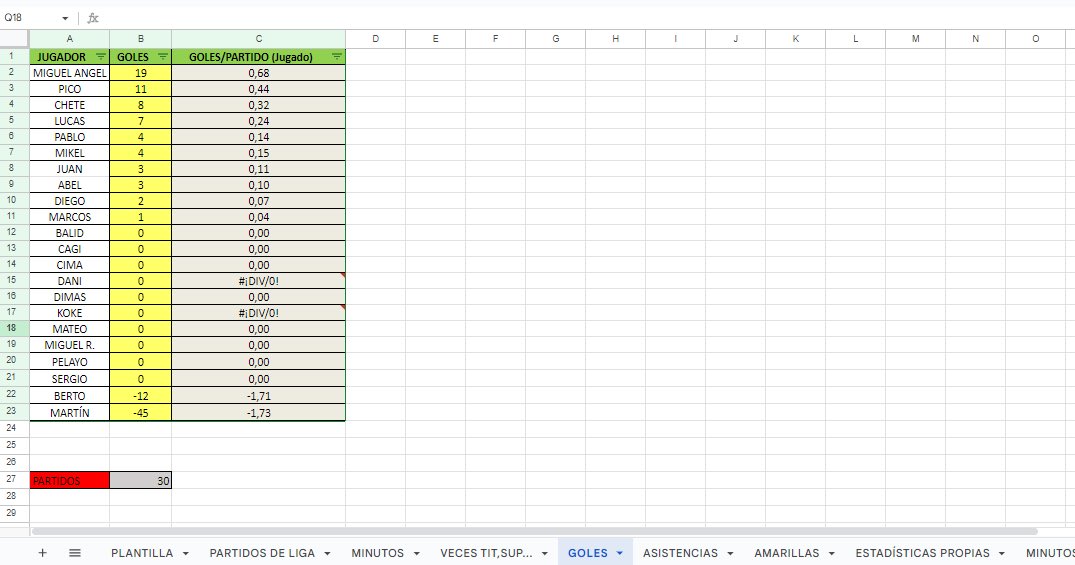Click the #¡DIV/0! error in KOKE row

[x=258, y=313]
